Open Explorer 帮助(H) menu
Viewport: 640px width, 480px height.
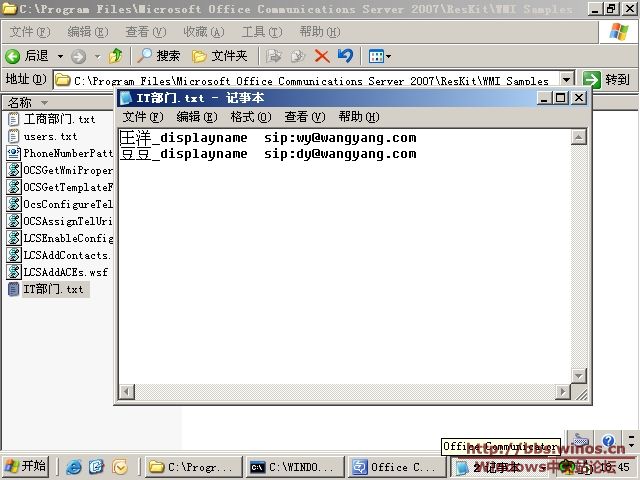pyautogui.click(x=320, y=32)
